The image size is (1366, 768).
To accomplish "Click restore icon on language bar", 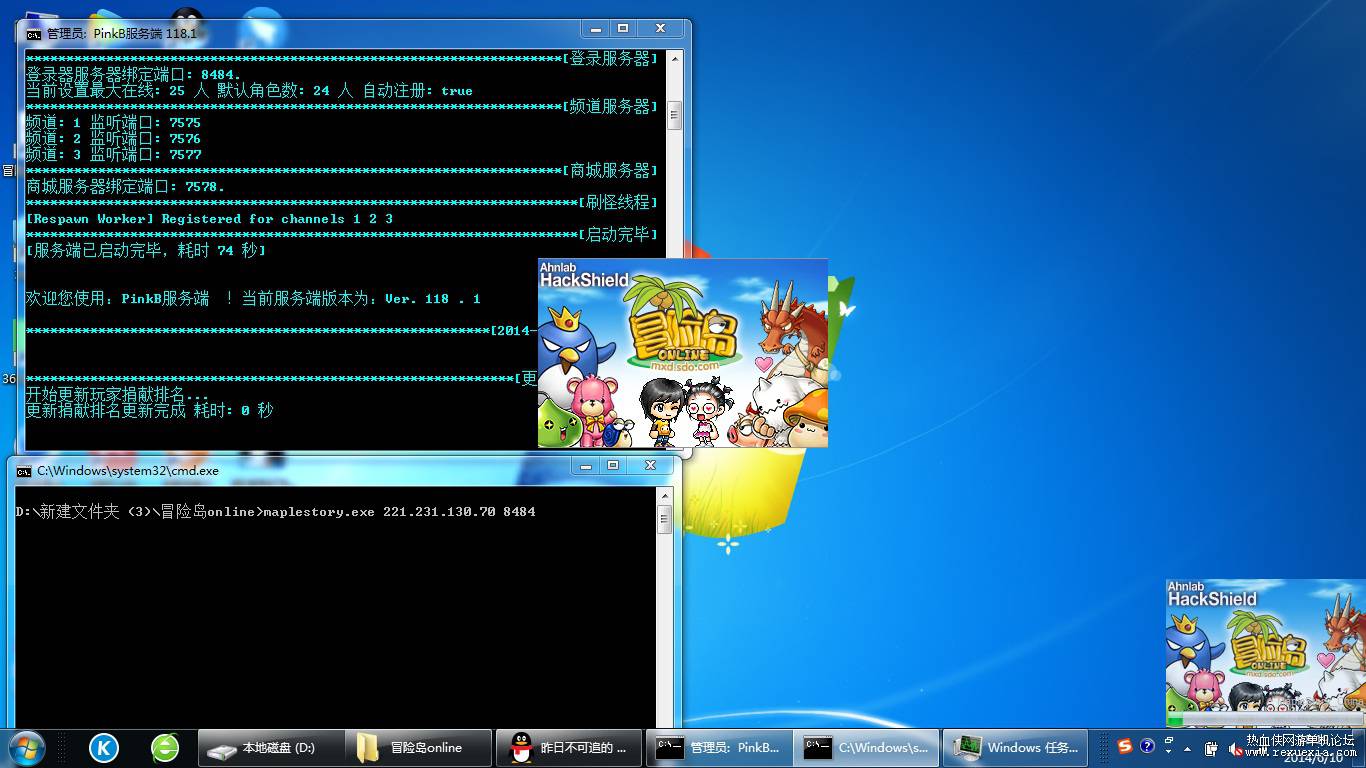I will (1169, 741).
